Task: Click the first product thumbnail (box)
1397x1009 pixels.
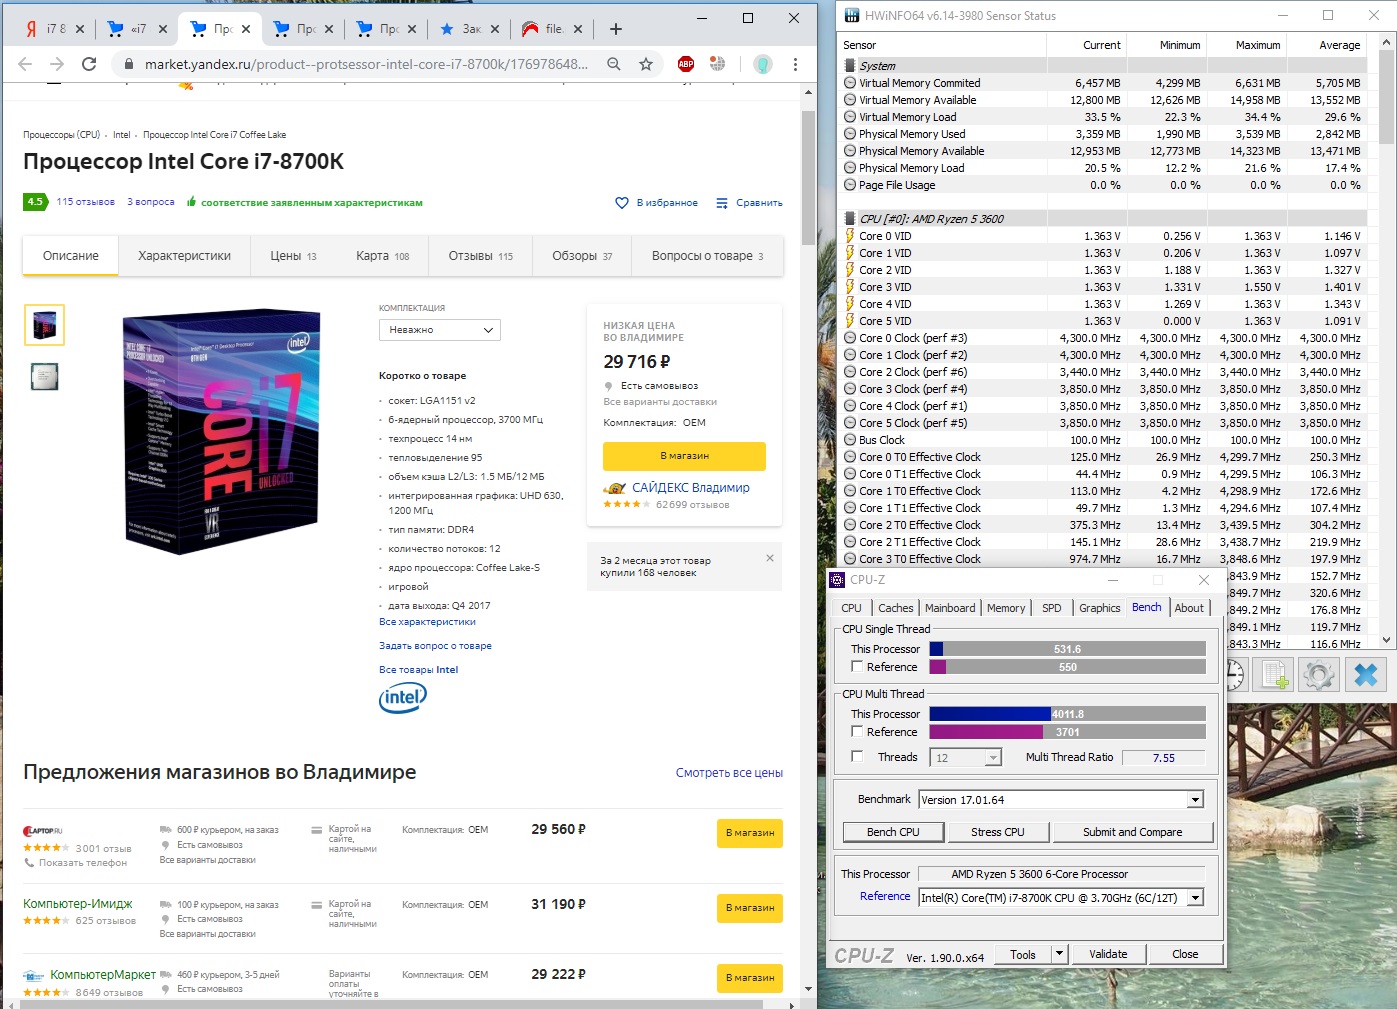Action: (x=44, y=325)
